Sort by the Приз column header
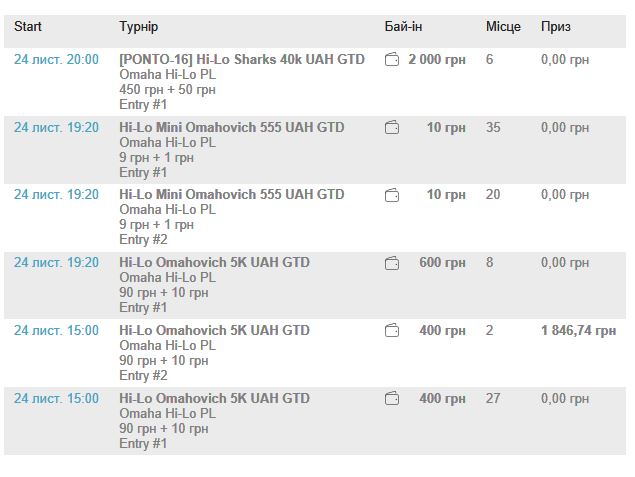The width and height of the screenshot is (635, 477). (x=557, y=26)
